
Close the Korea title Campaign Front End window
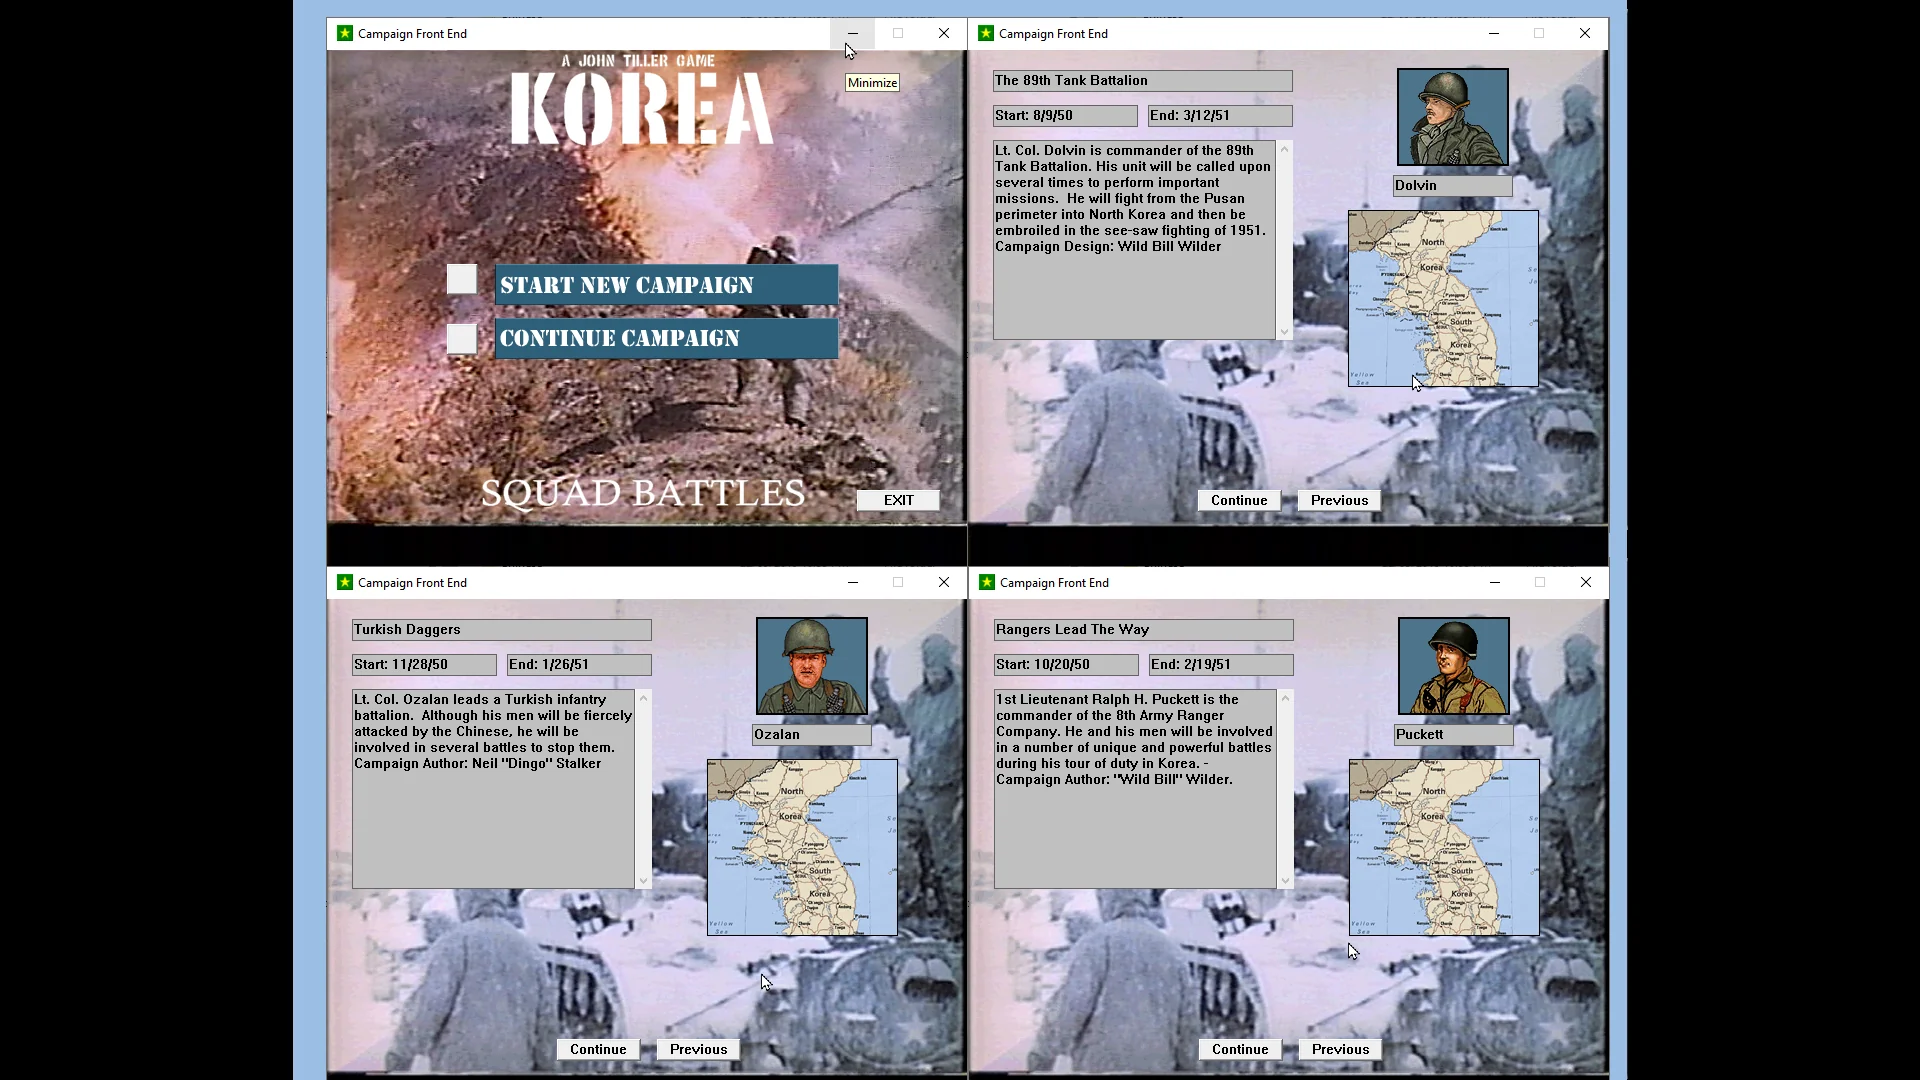coord(943,33)
